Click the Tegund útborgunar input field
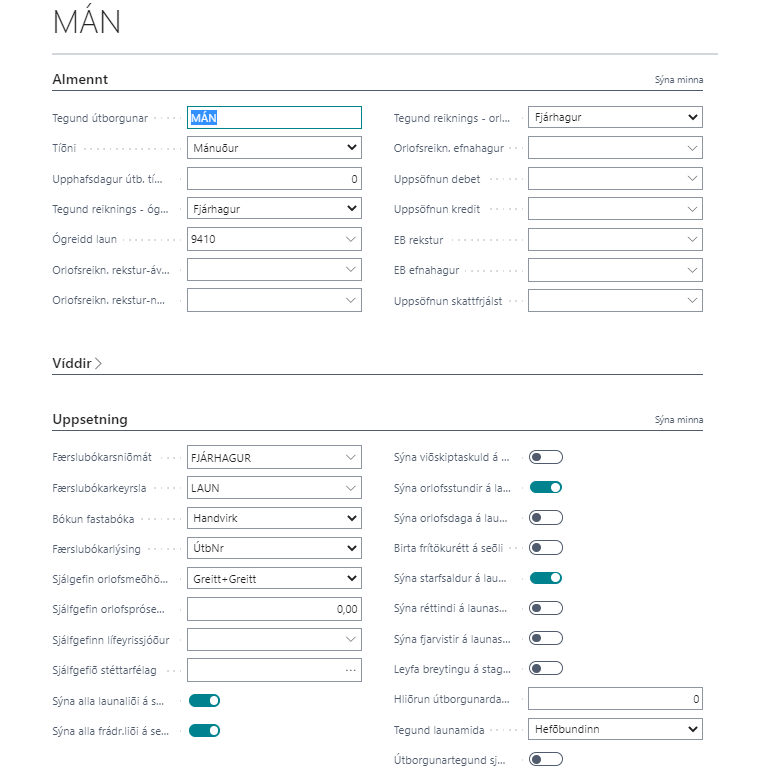This screenshot has height=772, width=767. [x=274, y=118]
